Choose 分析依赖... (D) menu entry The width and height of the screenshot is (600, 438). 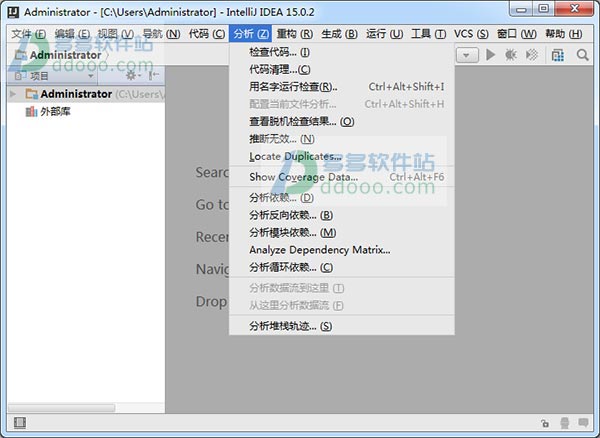342,198
